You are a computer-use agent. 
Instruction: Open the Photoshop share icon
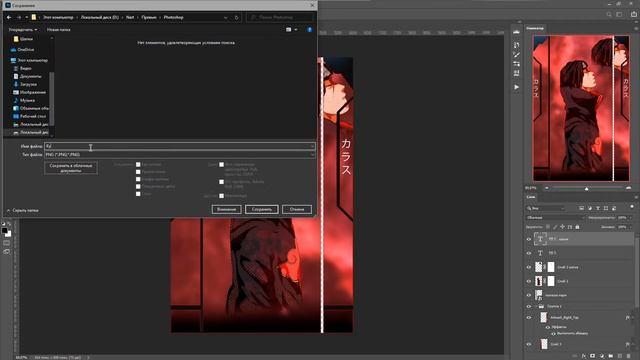pyautogui.click(x=634, y=14)
